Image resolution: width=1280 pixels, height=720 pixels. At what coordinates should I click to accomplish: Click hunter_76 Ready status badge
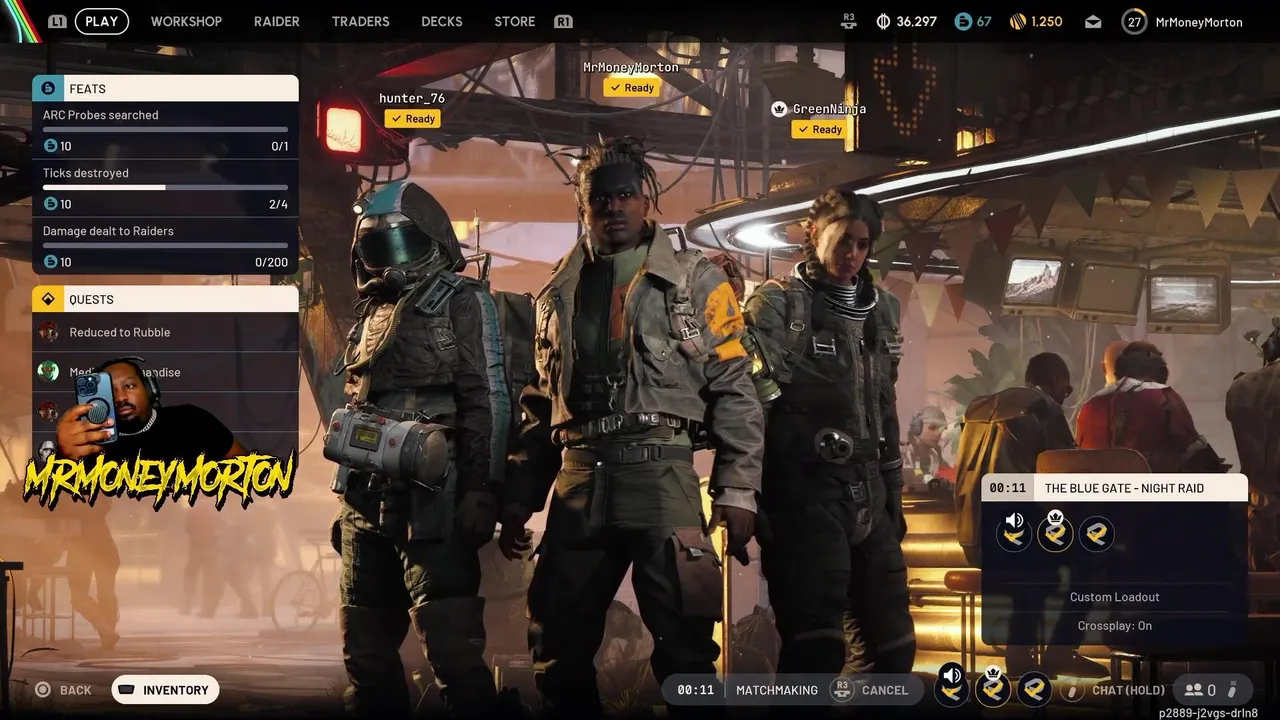click(x=412, y=118)
